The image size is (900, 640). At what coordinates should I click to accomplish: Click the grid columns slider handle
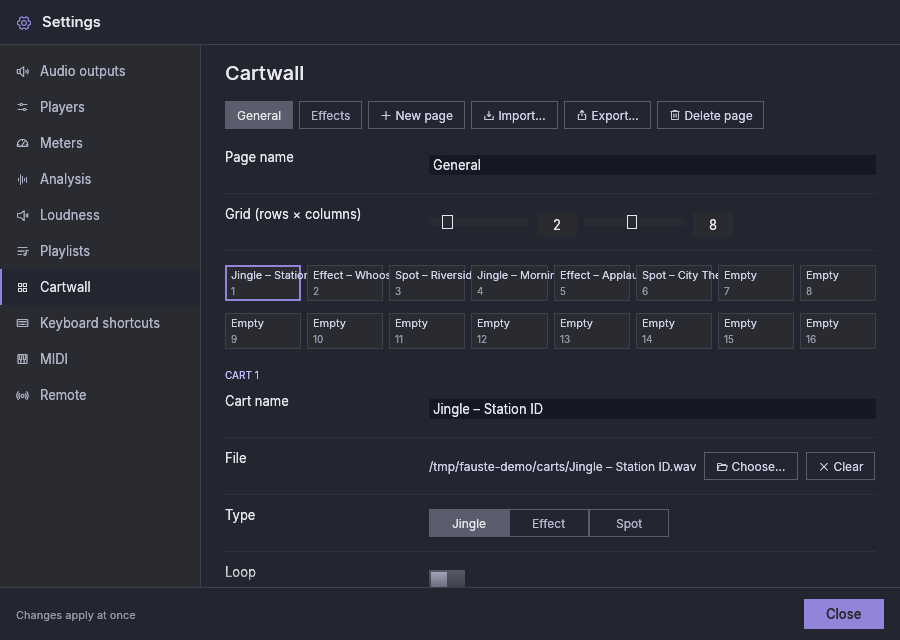click(632, 222)
